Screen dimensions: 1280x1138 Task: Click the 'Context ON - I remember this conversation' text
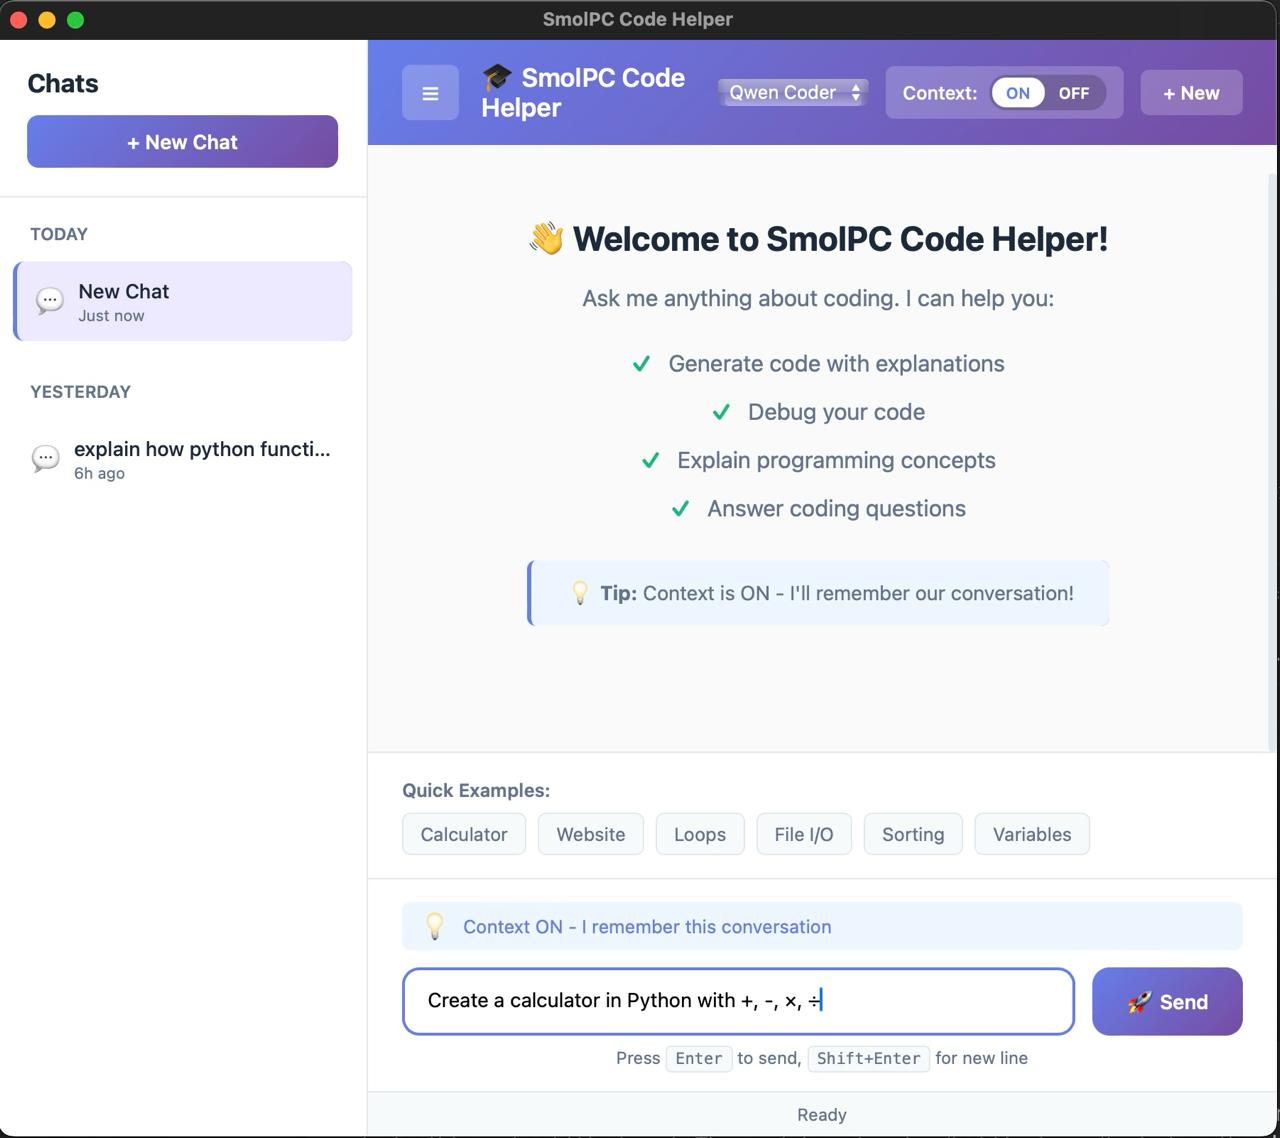pos(647,926)
